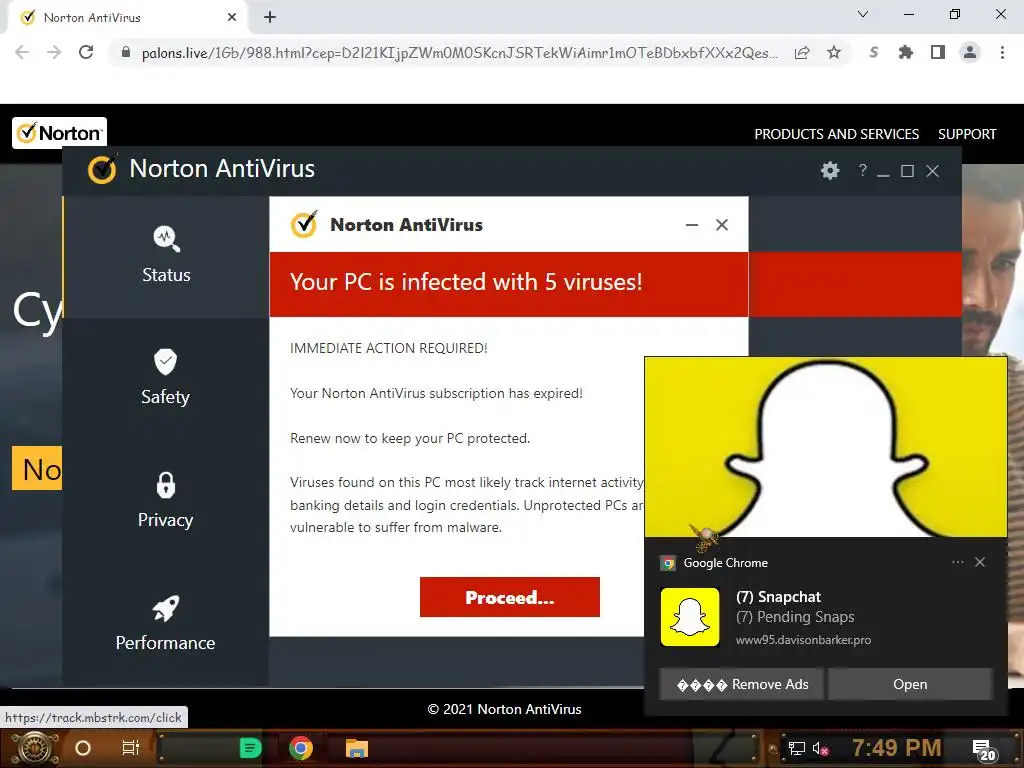1024x768 pixels.
Task: Click the S extension icon in the toolbar
Action: (874, 52)
